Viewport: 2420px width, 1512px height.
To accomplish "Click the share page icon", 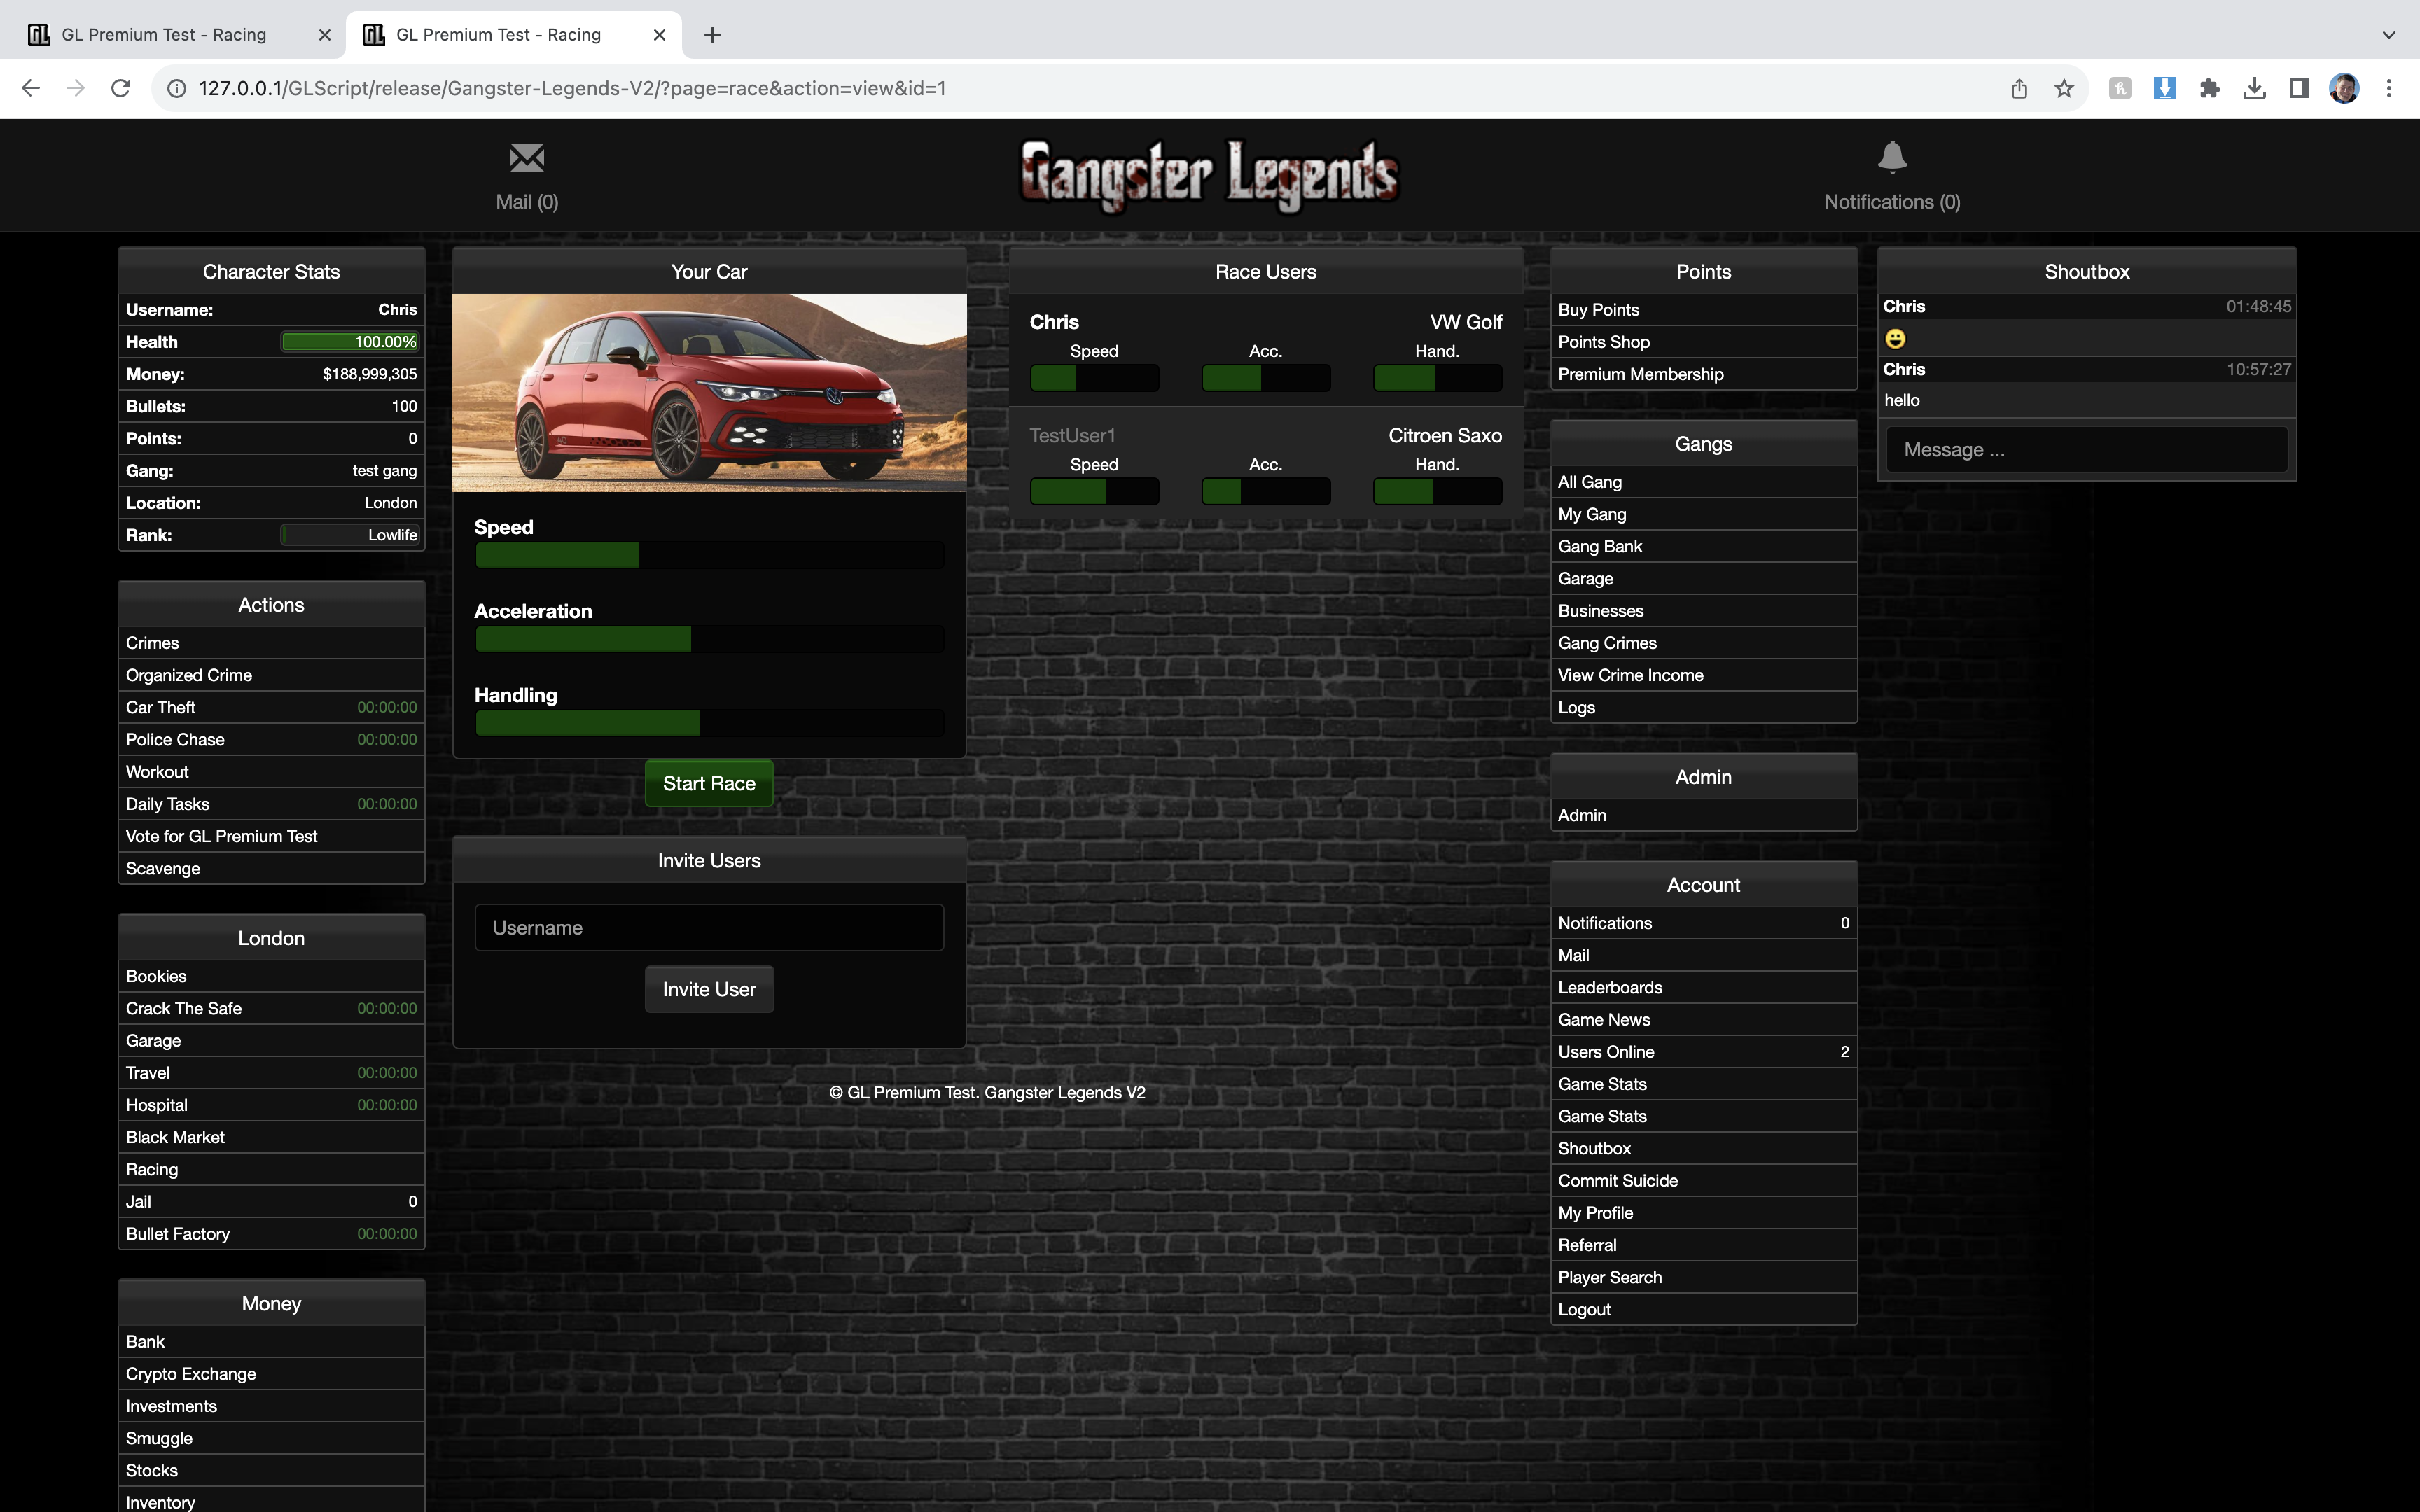I will coord(2019,88).
